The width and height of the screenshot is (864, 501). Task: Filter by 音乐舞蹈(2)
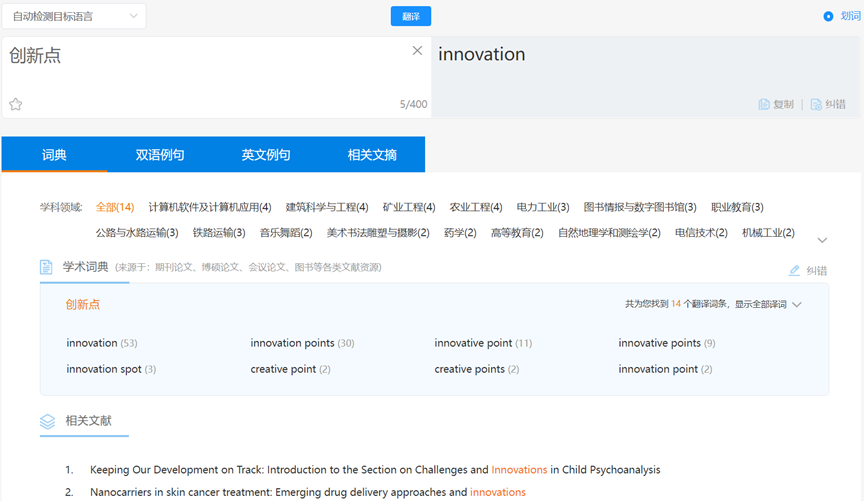[286, 233]
